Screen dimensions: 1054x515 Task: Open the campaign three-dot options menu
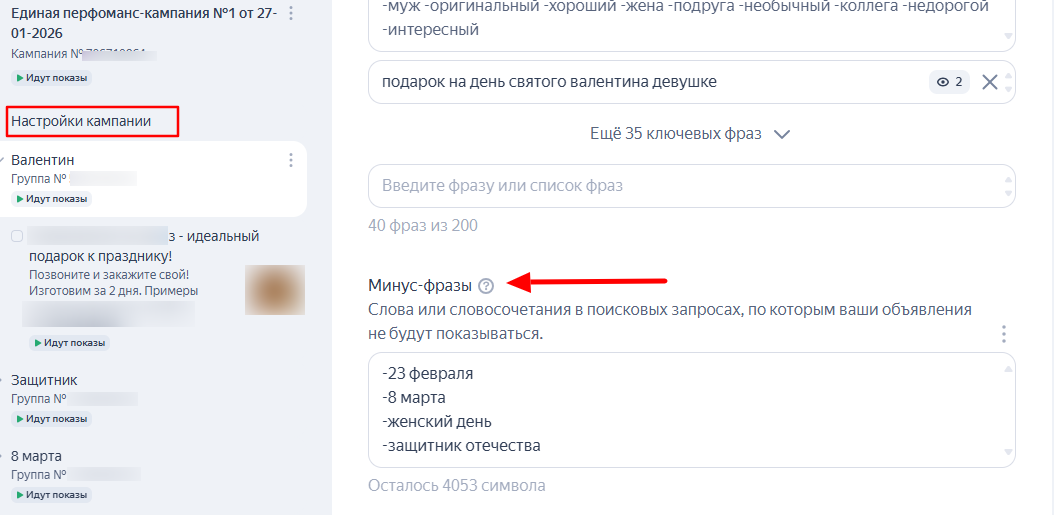pyautogui.click(x=291, y=14)
